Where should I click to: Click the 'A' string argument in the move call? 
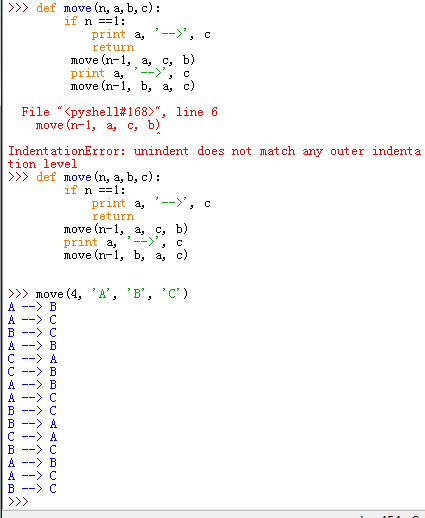click(x=102, y=294)
